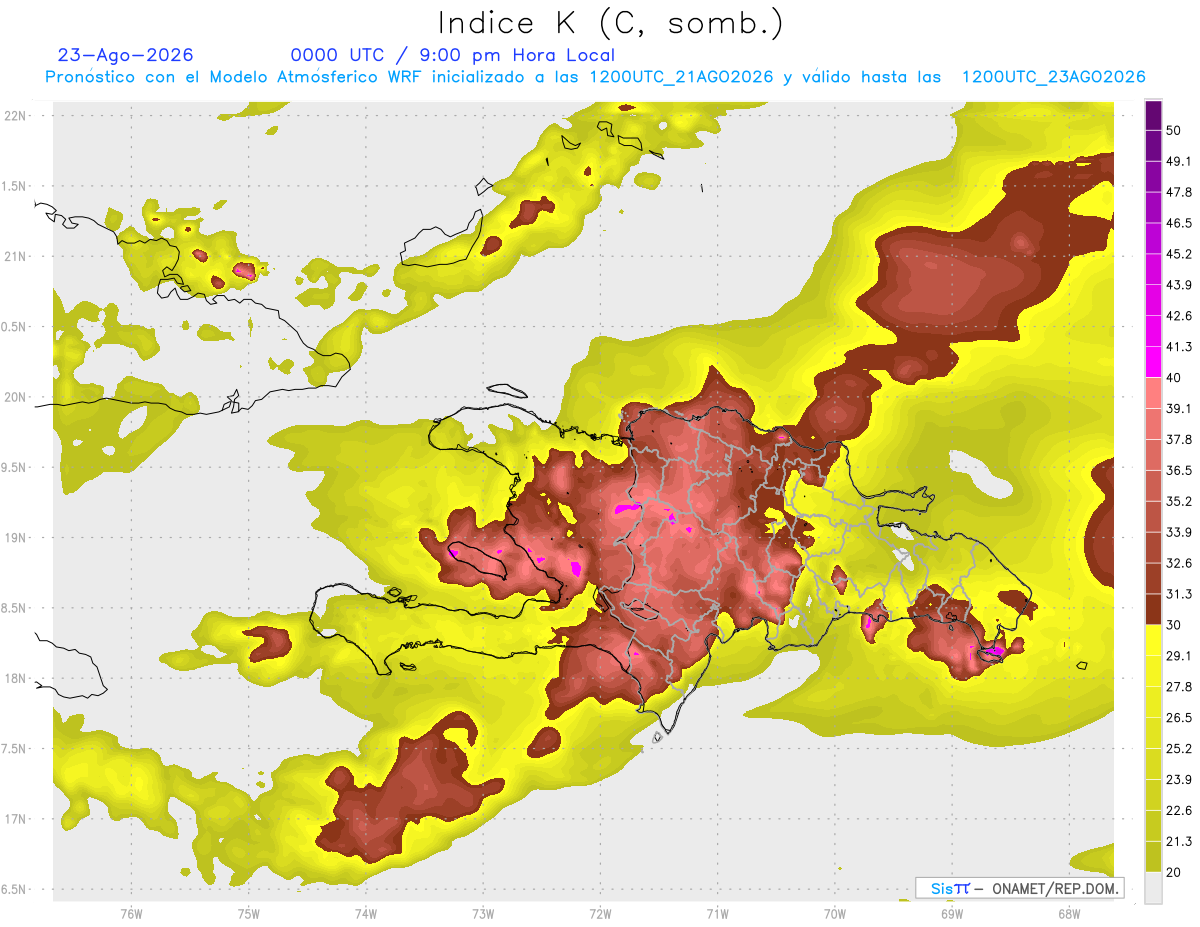Image resolution: width=1200 pixels, height=927 pixels.
Task: Click the "39.1" color scale label
Action: tap(1179, 408)
